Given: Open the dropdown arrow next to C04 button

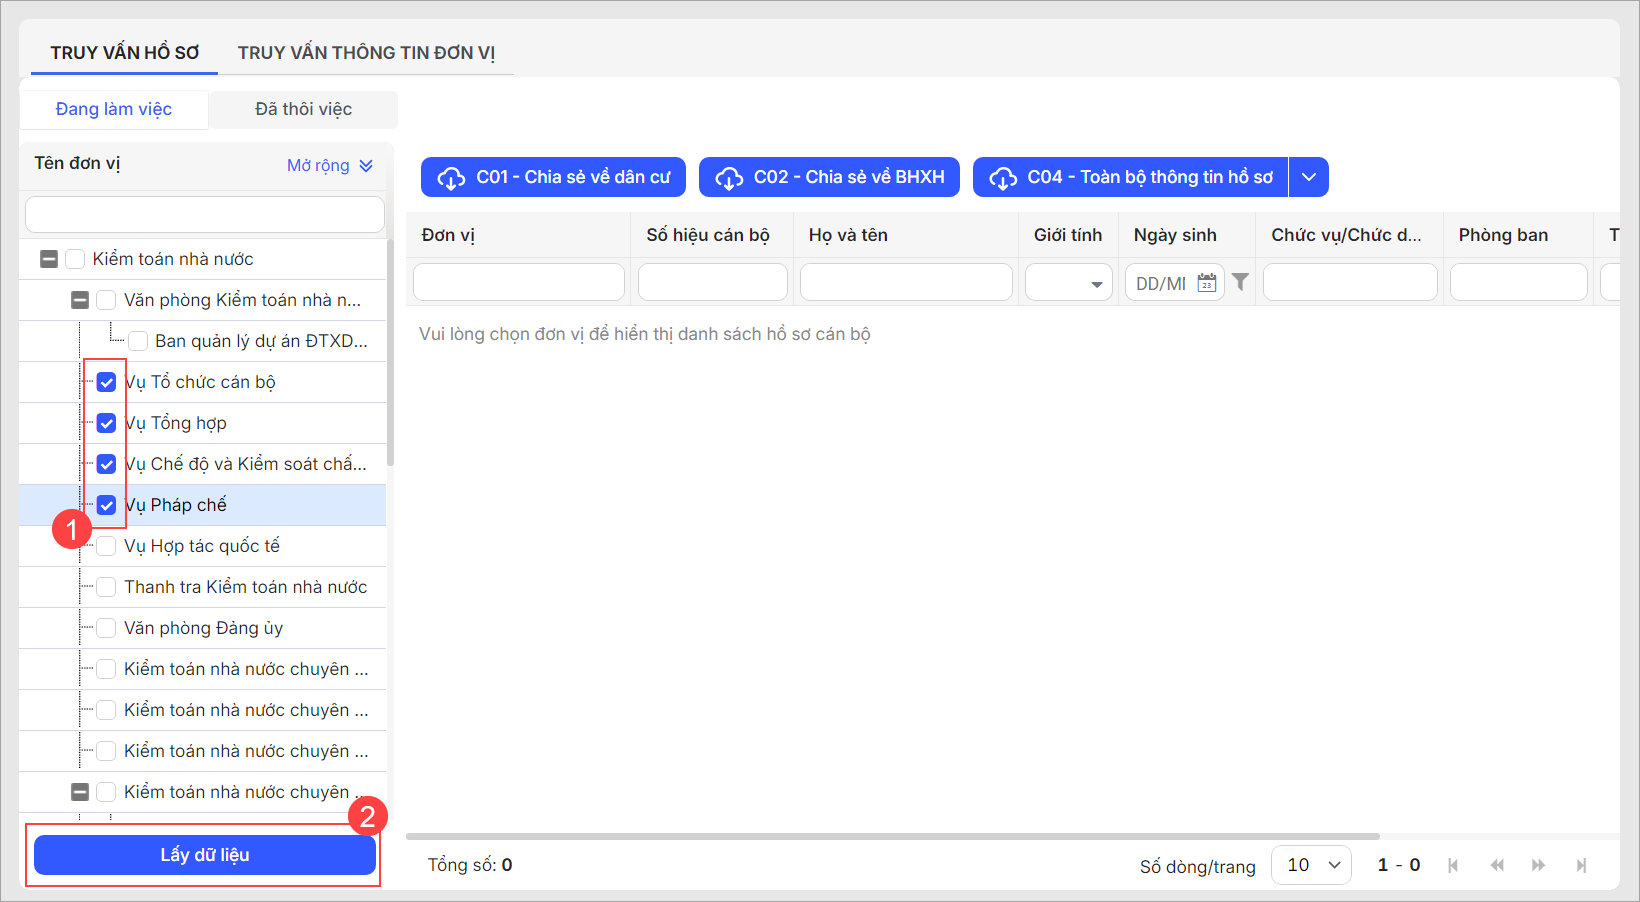Looking at the screenshot, I should 1308,177.
